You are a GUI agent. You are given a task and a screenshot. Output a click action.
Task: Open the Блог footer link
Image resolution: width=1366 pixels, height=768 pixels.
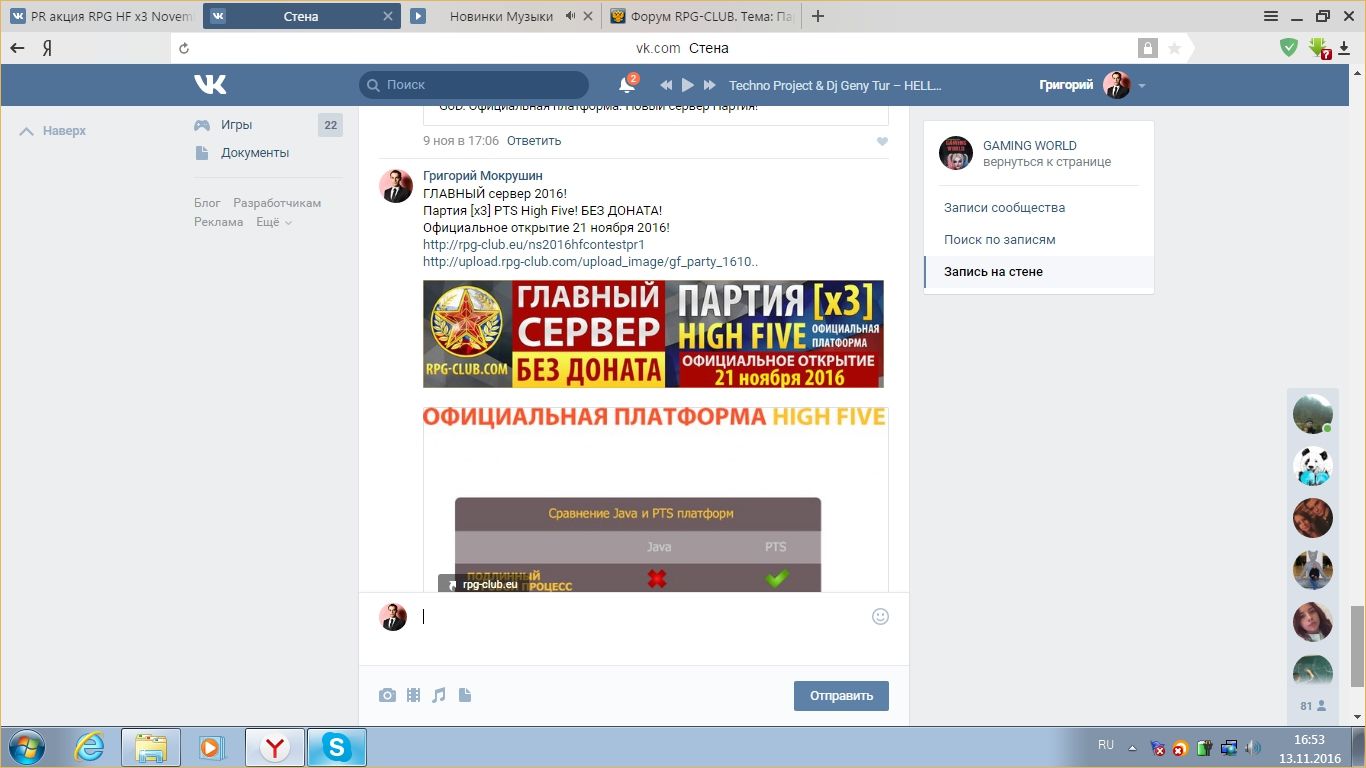coord(207,203)
